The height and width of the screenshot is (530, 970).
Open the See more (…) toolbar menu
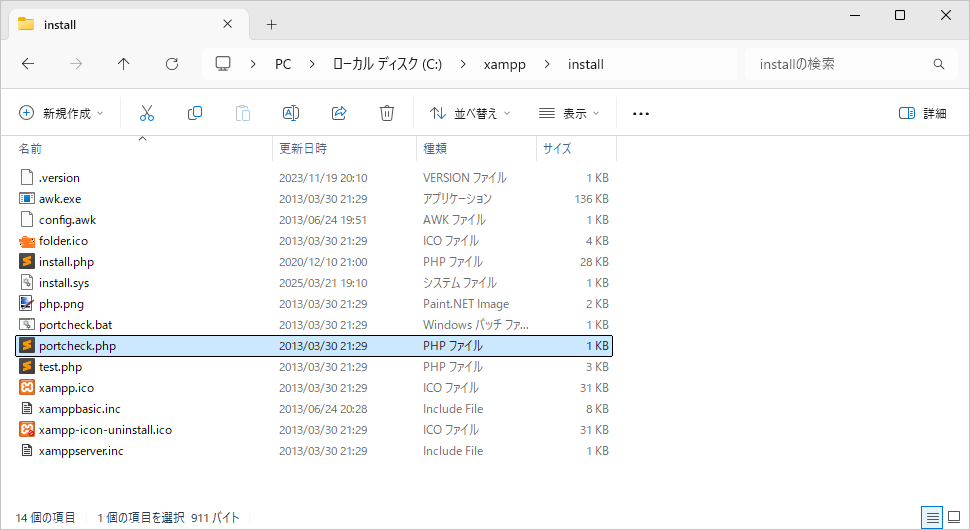[x=641, y=114]
